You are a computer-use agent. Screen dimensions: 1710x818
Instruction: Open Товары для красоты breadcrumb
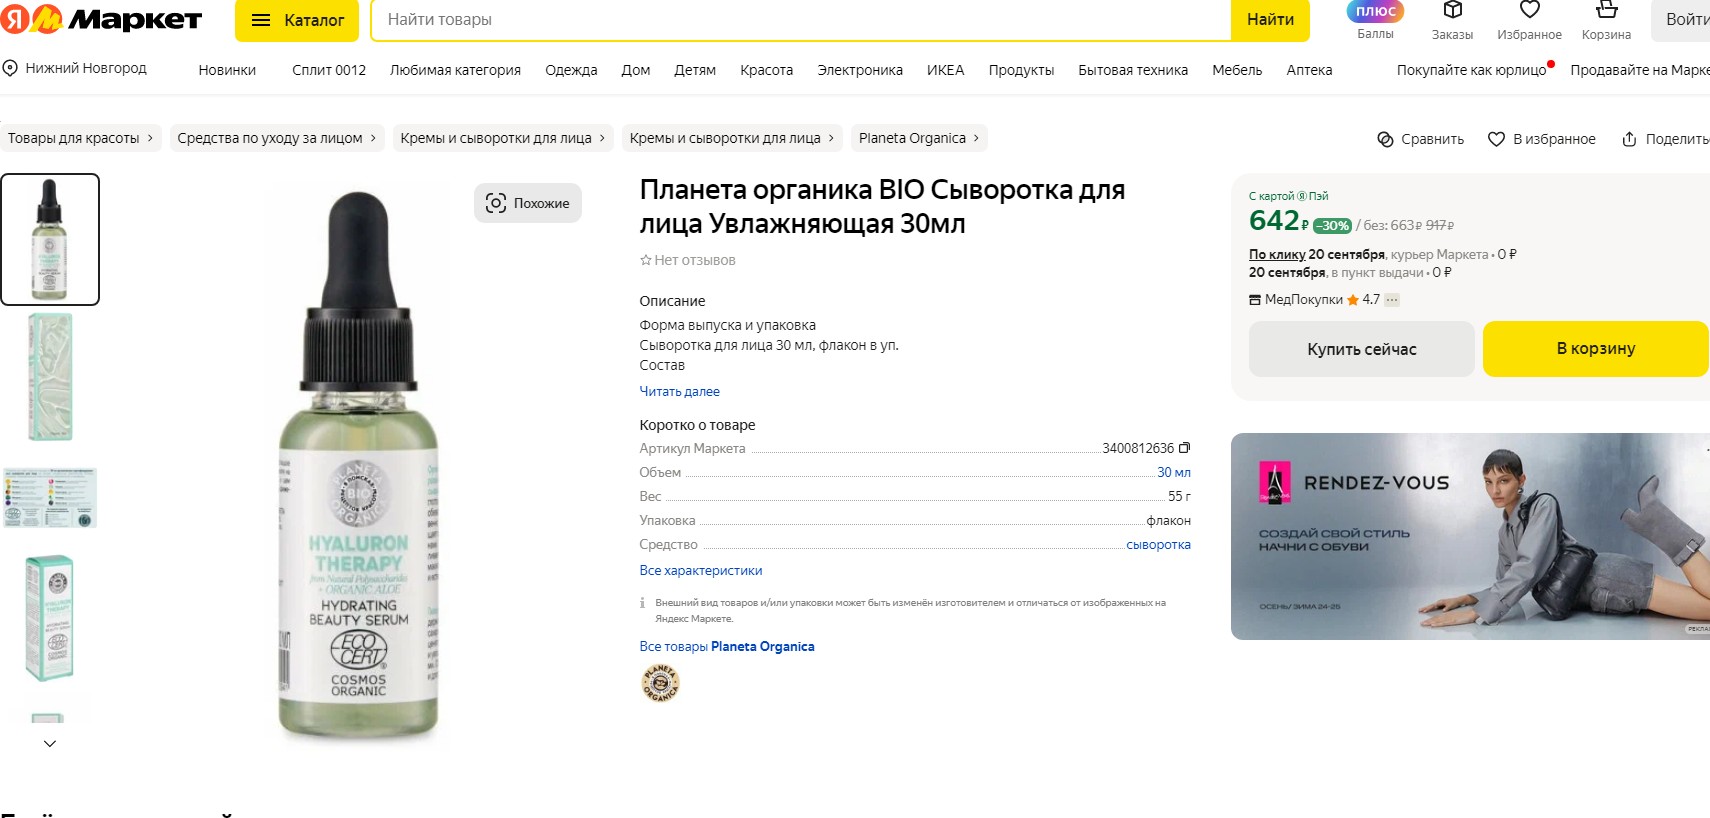pos(81,138)
